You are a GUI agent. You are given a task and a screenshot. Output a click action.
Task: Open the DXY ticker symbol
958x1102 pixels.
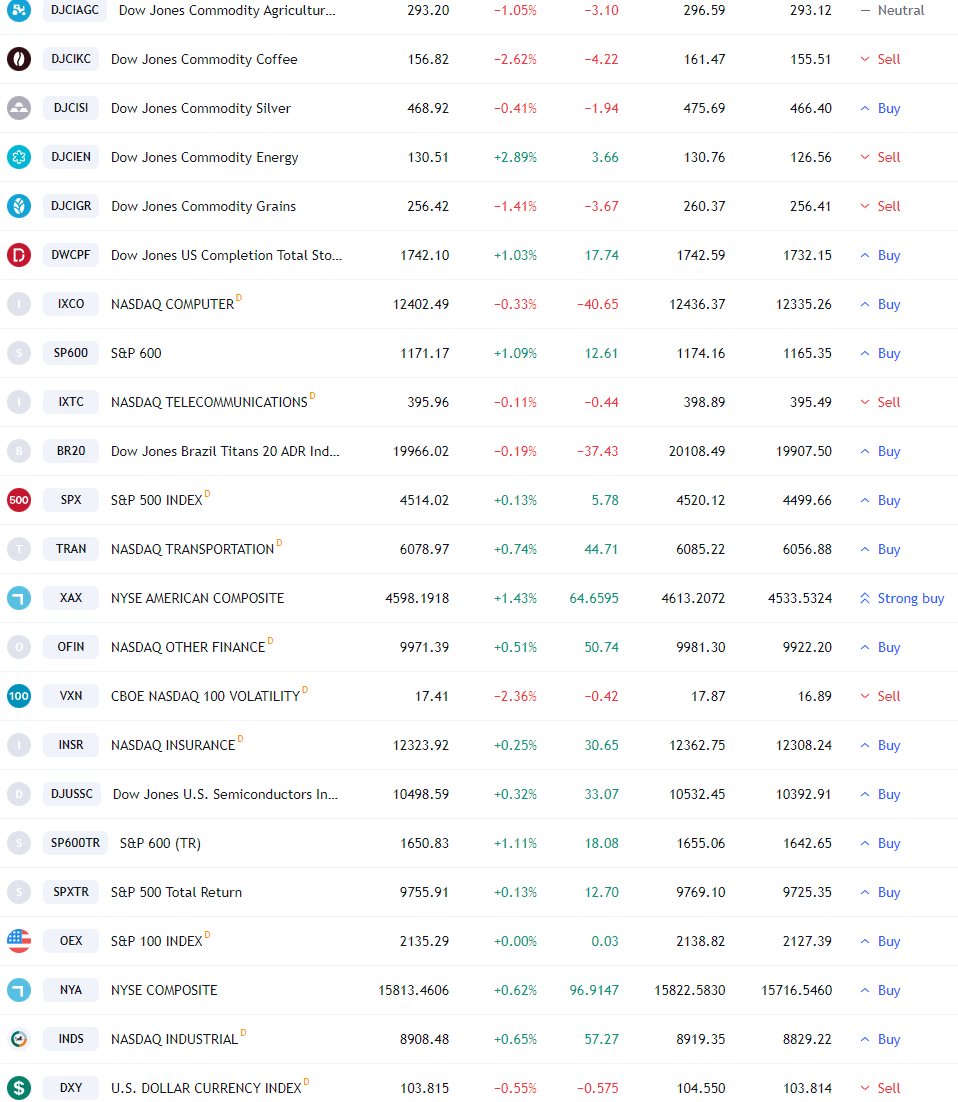(x=71, y=1088)
